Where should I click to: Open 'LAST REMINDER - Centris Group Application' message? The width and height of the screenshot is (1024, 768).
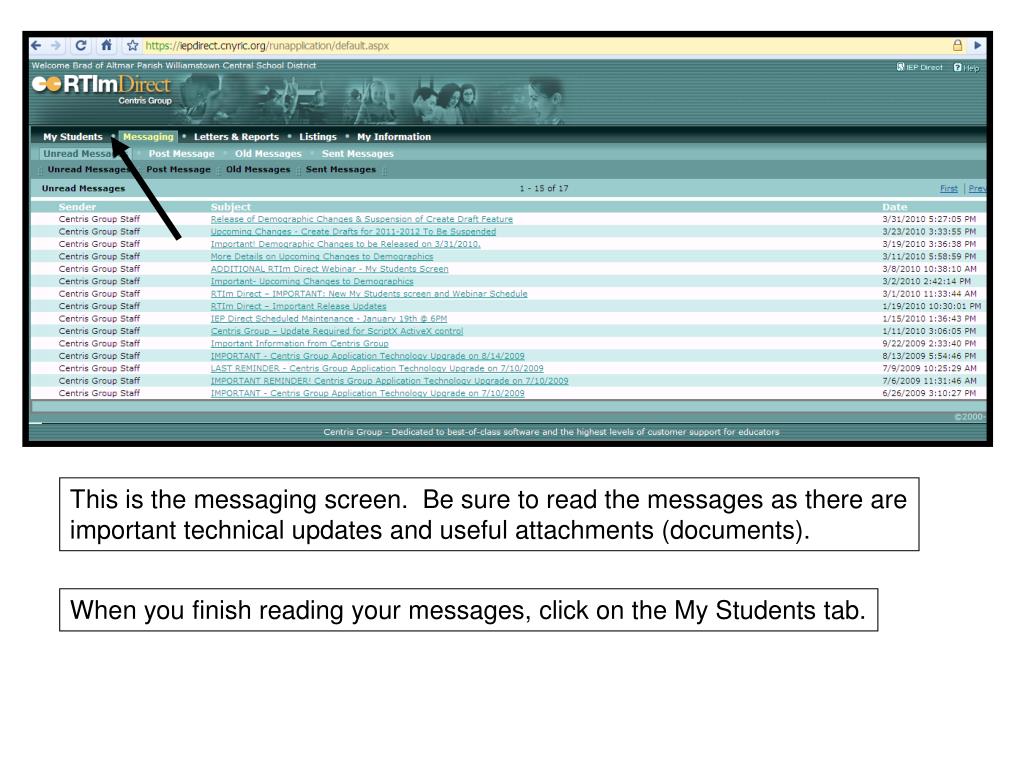pyautogui.click(x=377, y=368)
